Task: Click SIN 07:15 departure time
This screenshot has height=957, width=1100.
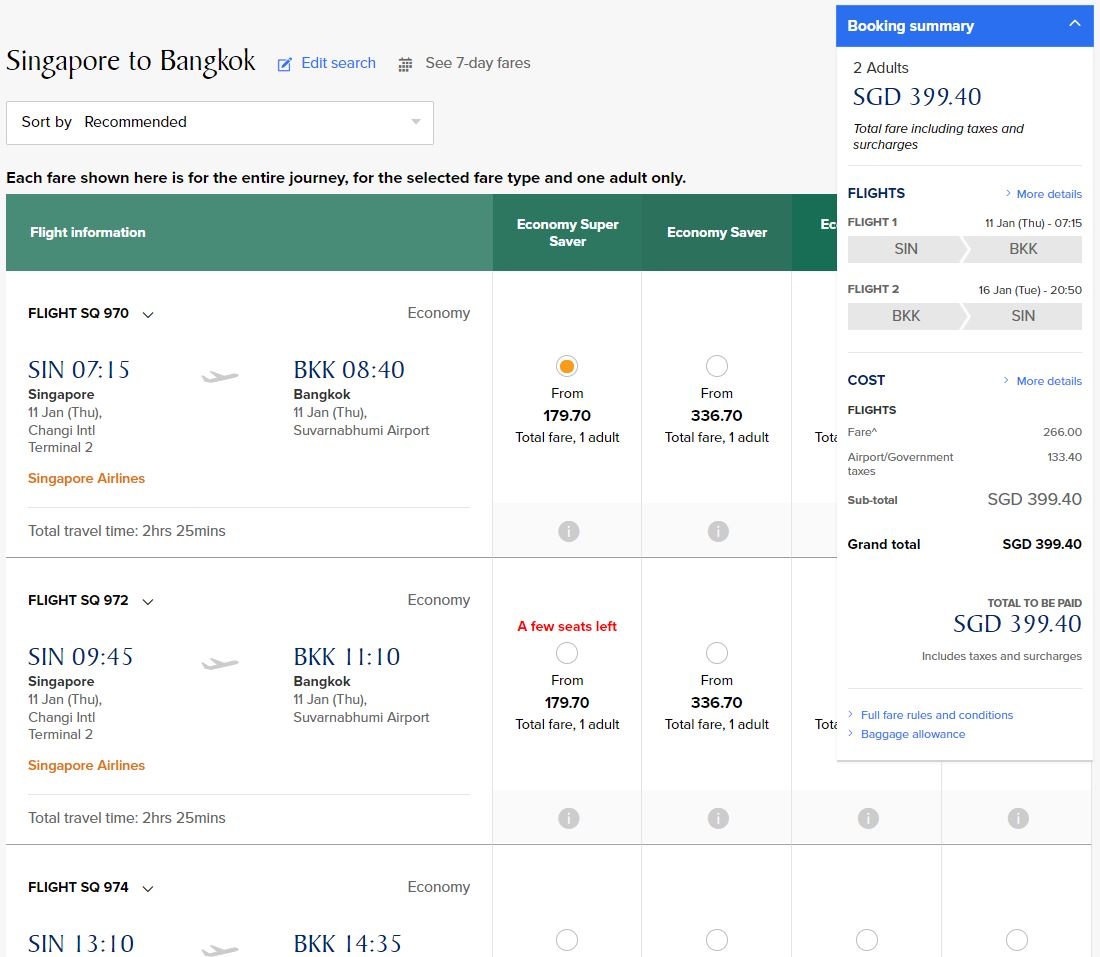Action: pos(79,370)
